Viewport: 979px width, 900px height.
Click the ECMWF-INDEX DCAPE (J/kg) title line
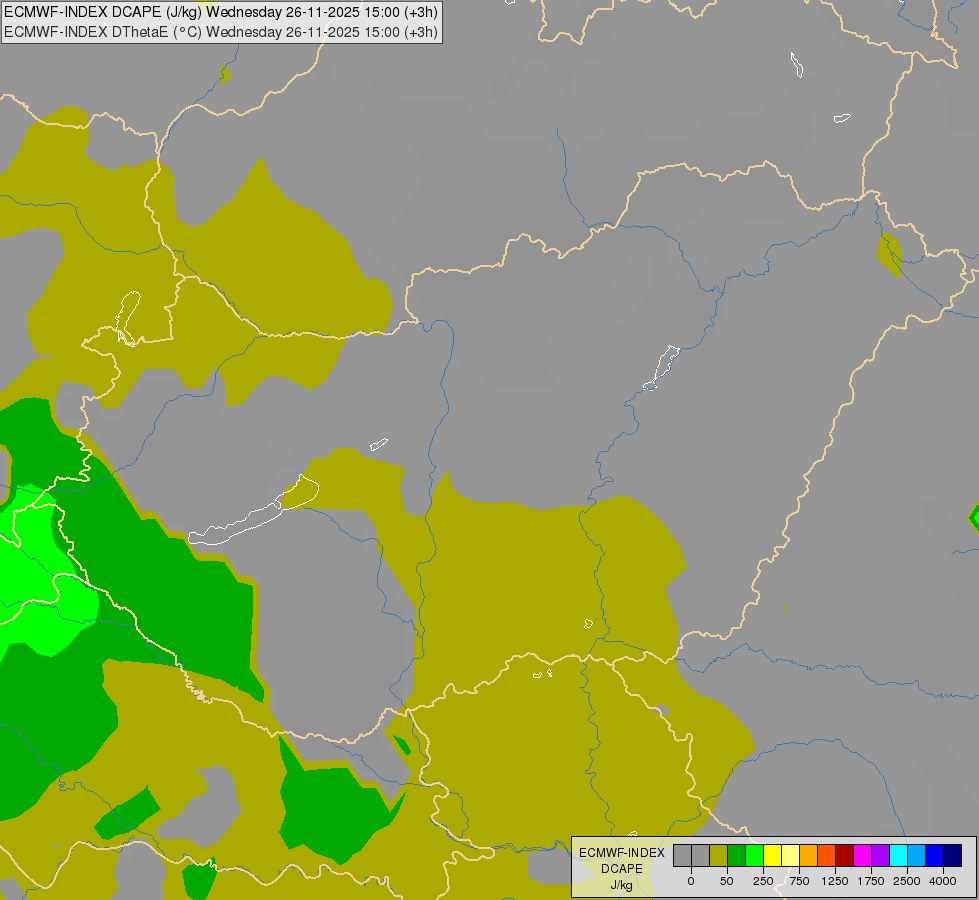pos(221,12)
